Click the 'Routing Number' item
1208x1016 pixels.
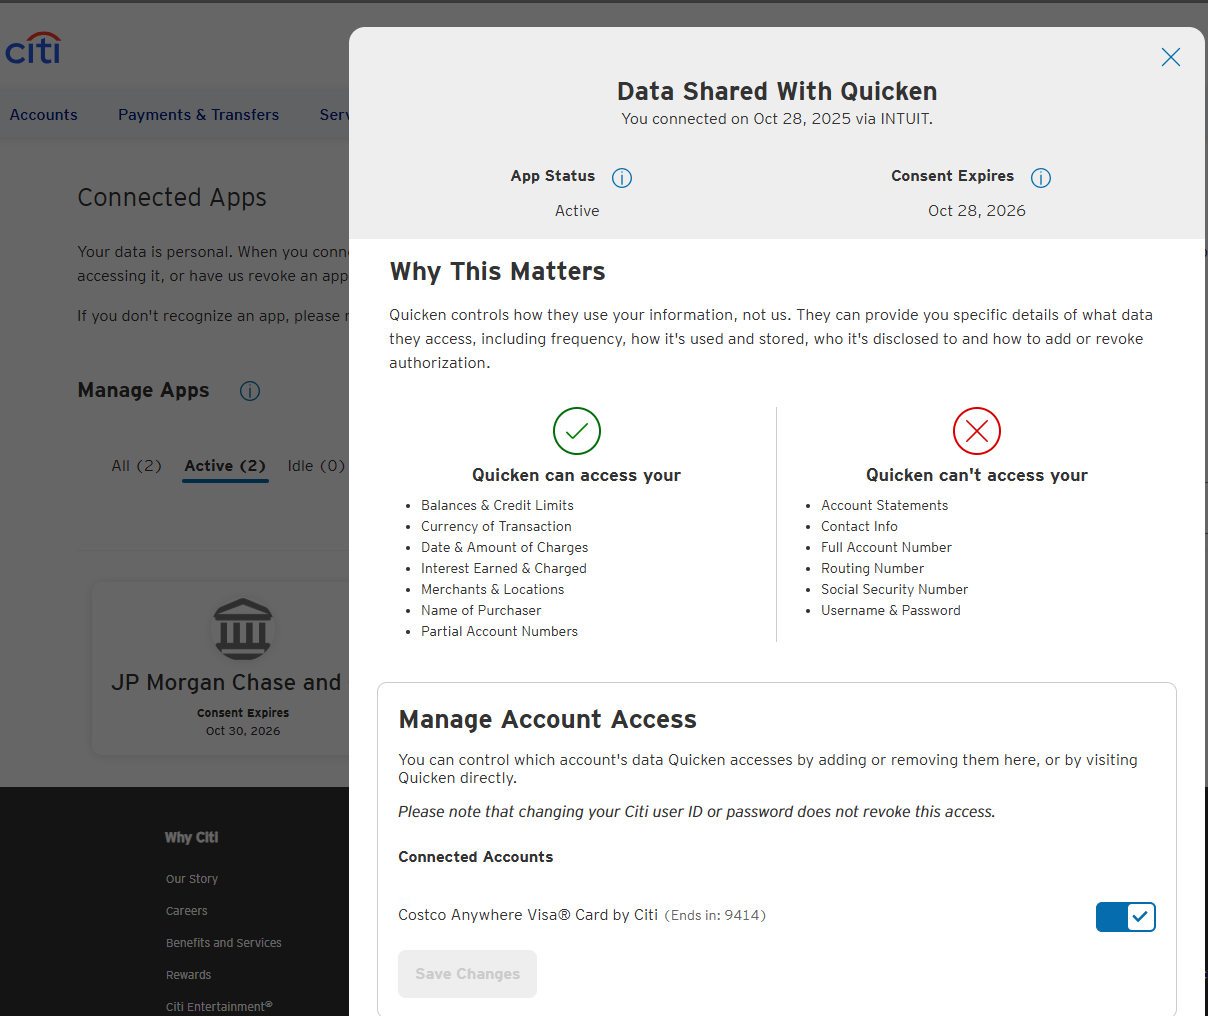click(872, 568)
